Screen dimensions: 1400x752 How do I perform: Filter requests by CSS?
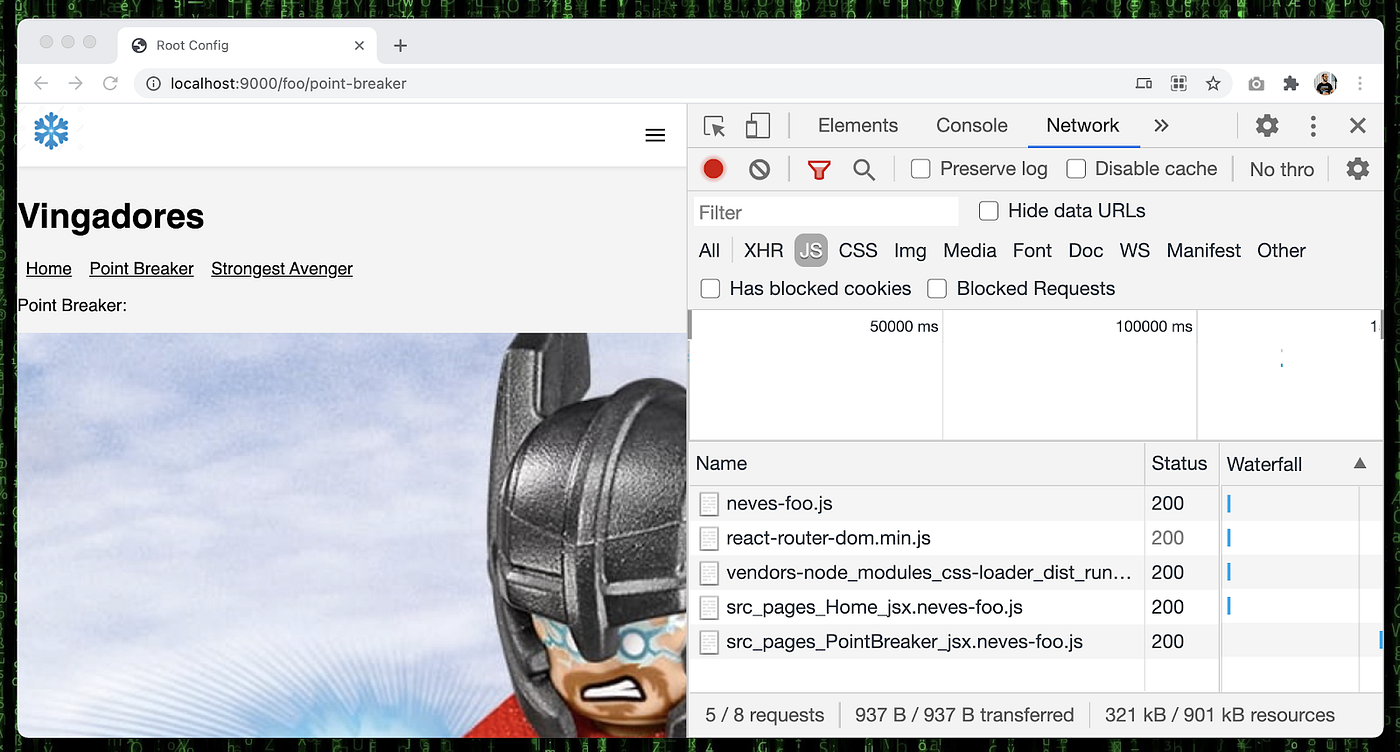pos(858,251)
